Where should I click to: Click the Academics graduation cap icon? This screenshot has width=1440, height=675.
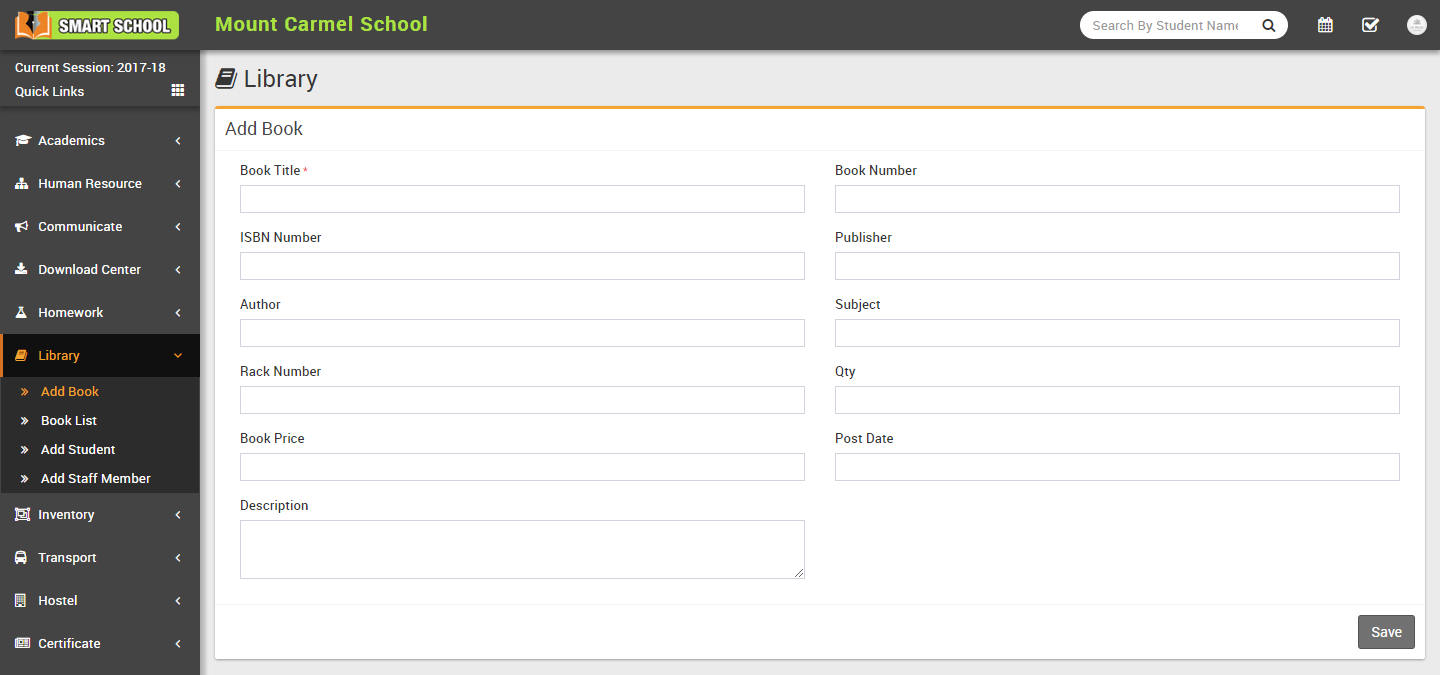22,141
